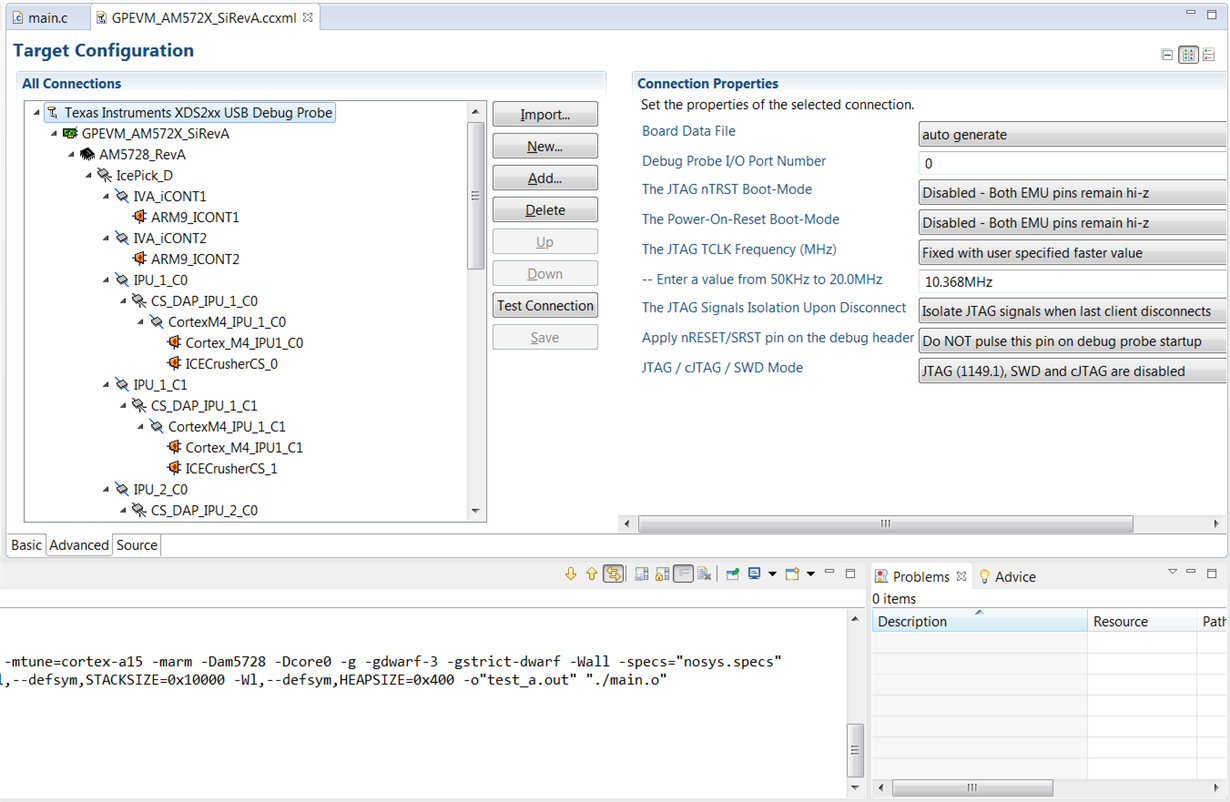The width and height of the screenshot is (1230, 802).
Task: Click the first build console view icon after separator
Action: pos(642,574)
